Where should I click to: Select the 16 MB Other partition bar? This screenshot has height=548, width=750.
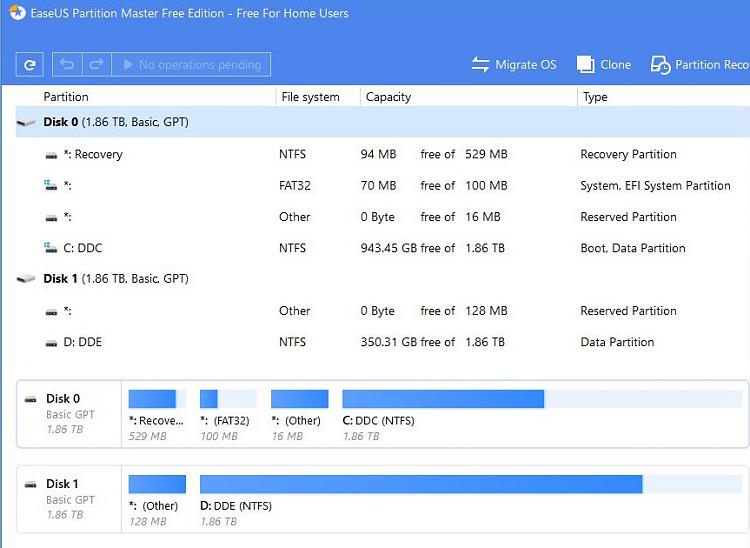[299, 399]
